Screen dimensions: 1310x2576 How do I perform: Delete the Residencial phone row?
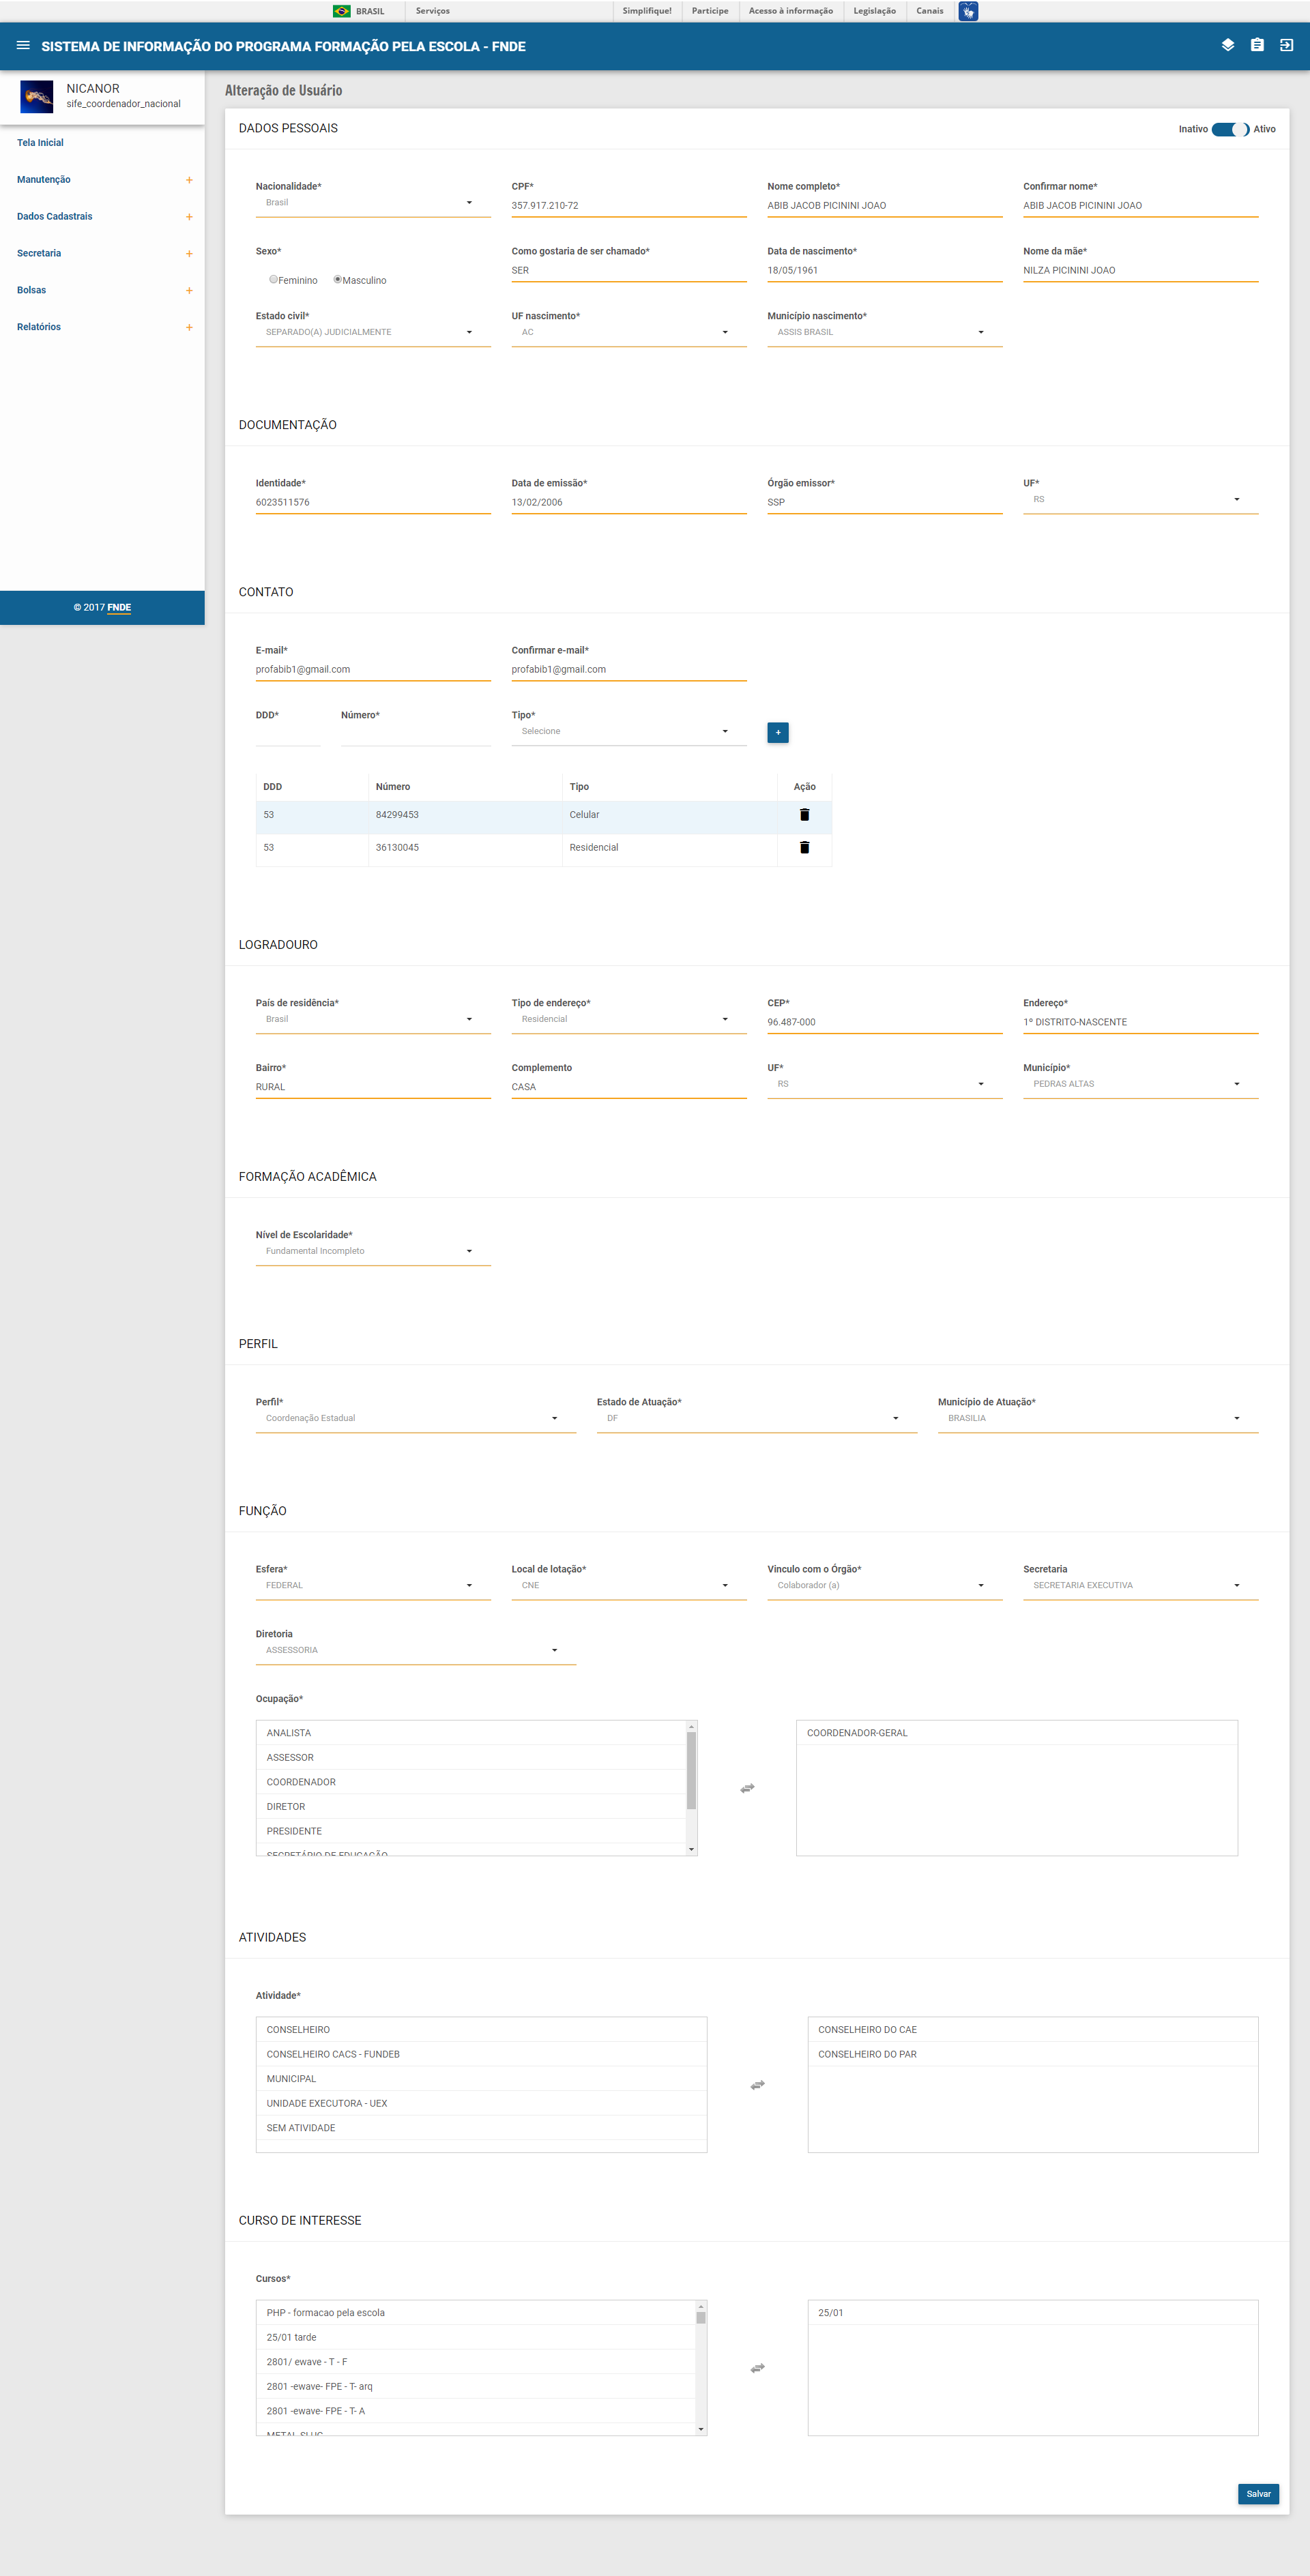804,848
